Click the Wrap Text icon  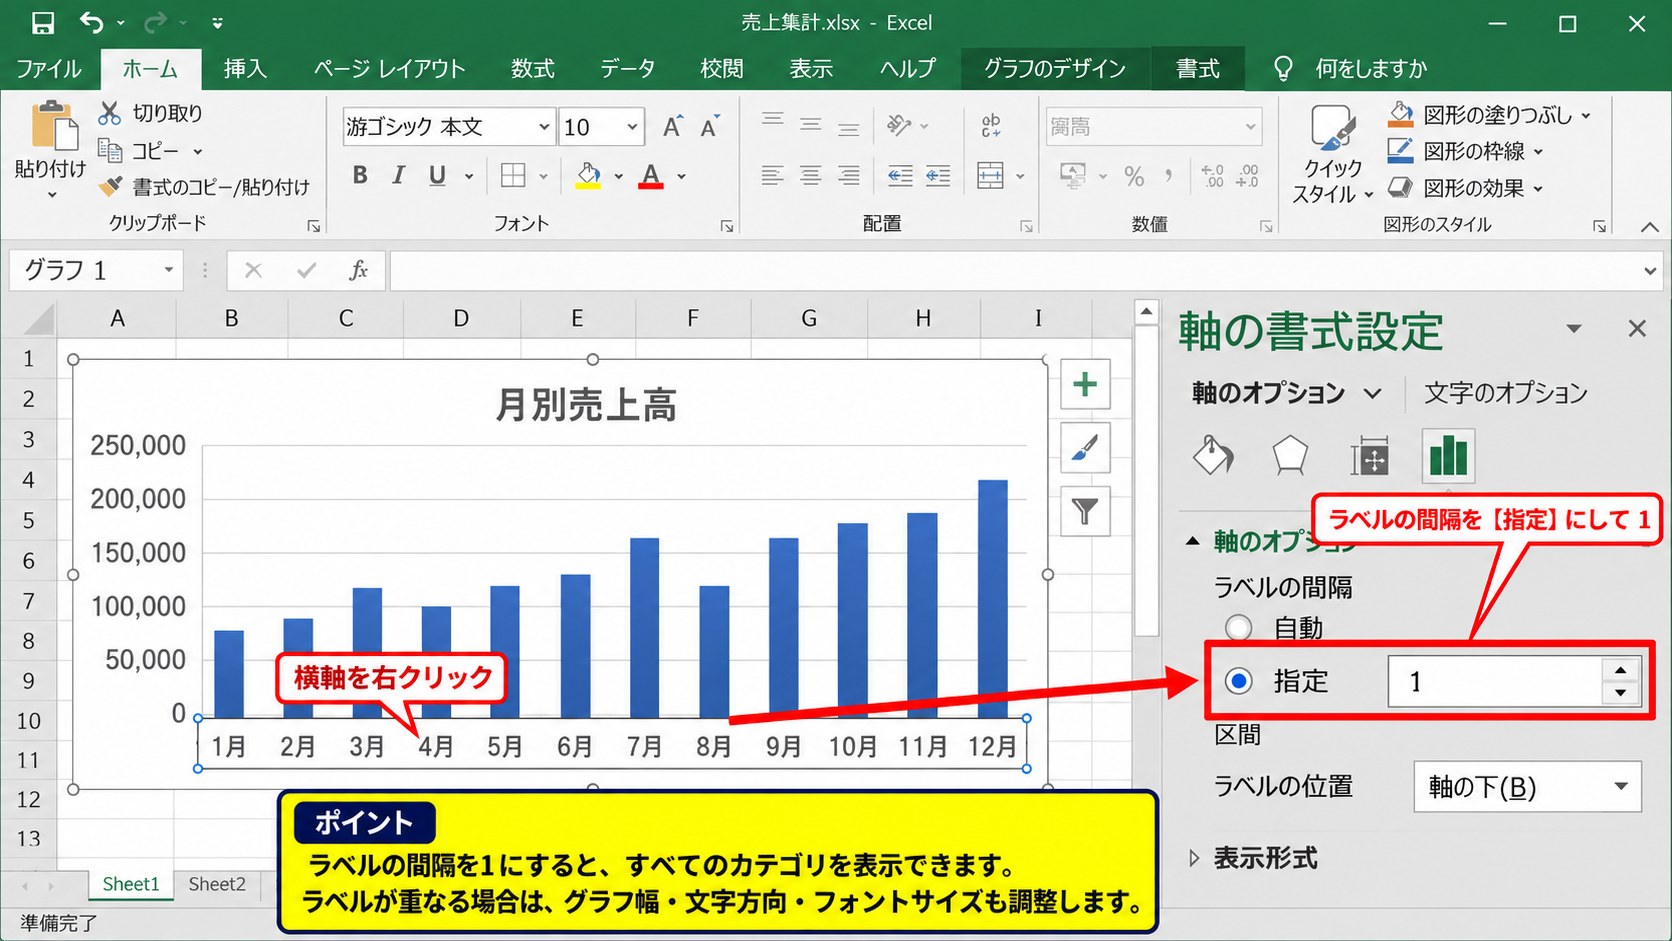[990, 126]
